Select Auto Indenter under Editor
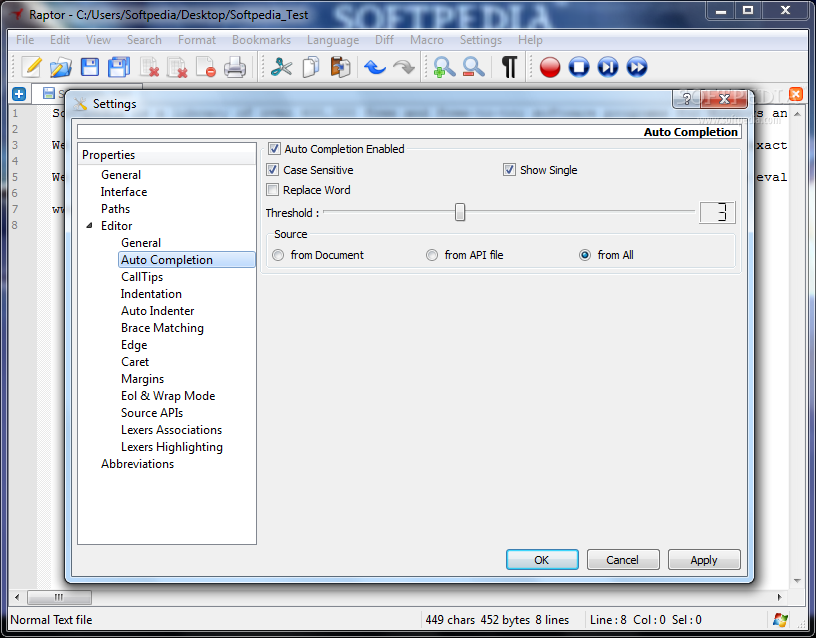Screen dimensions: 816x638 coord(158,311)
